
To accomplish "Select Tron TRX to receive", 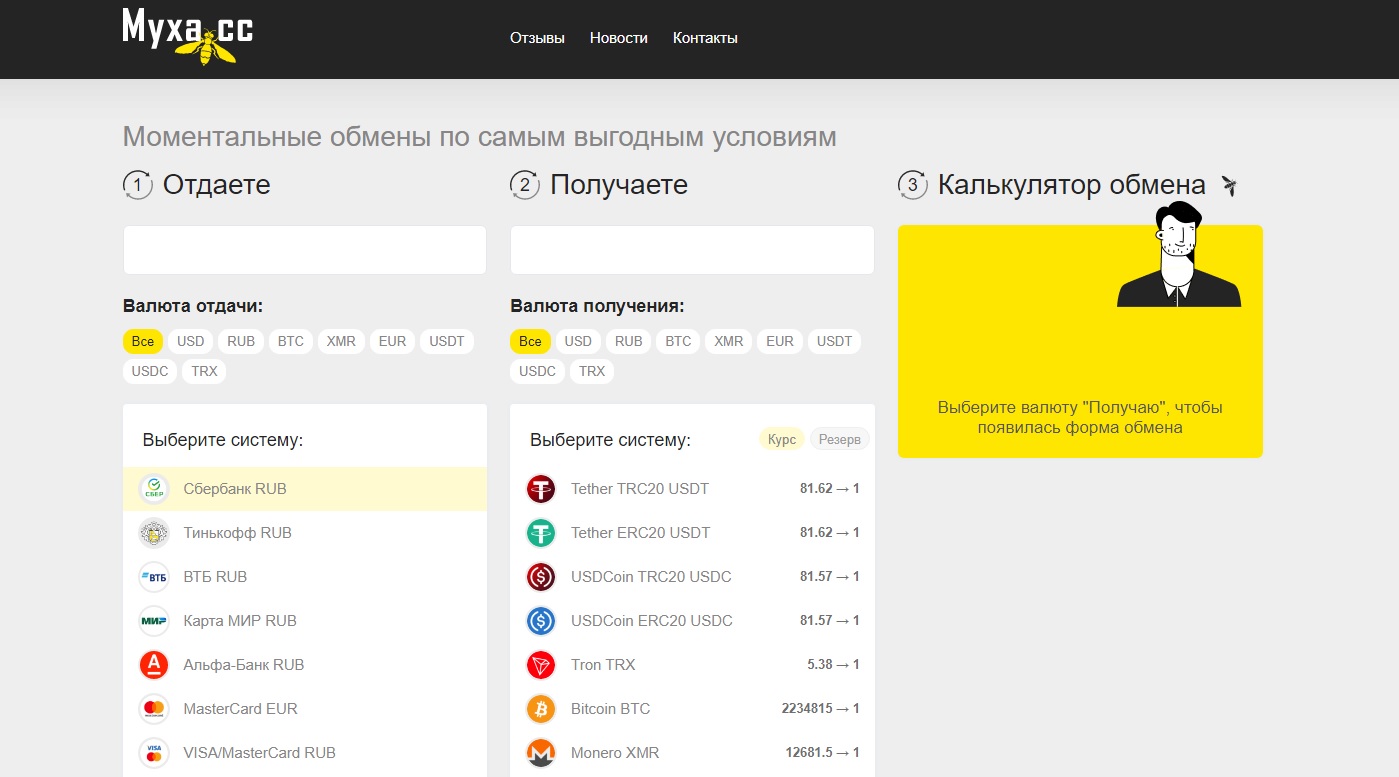I will [692, 665].
